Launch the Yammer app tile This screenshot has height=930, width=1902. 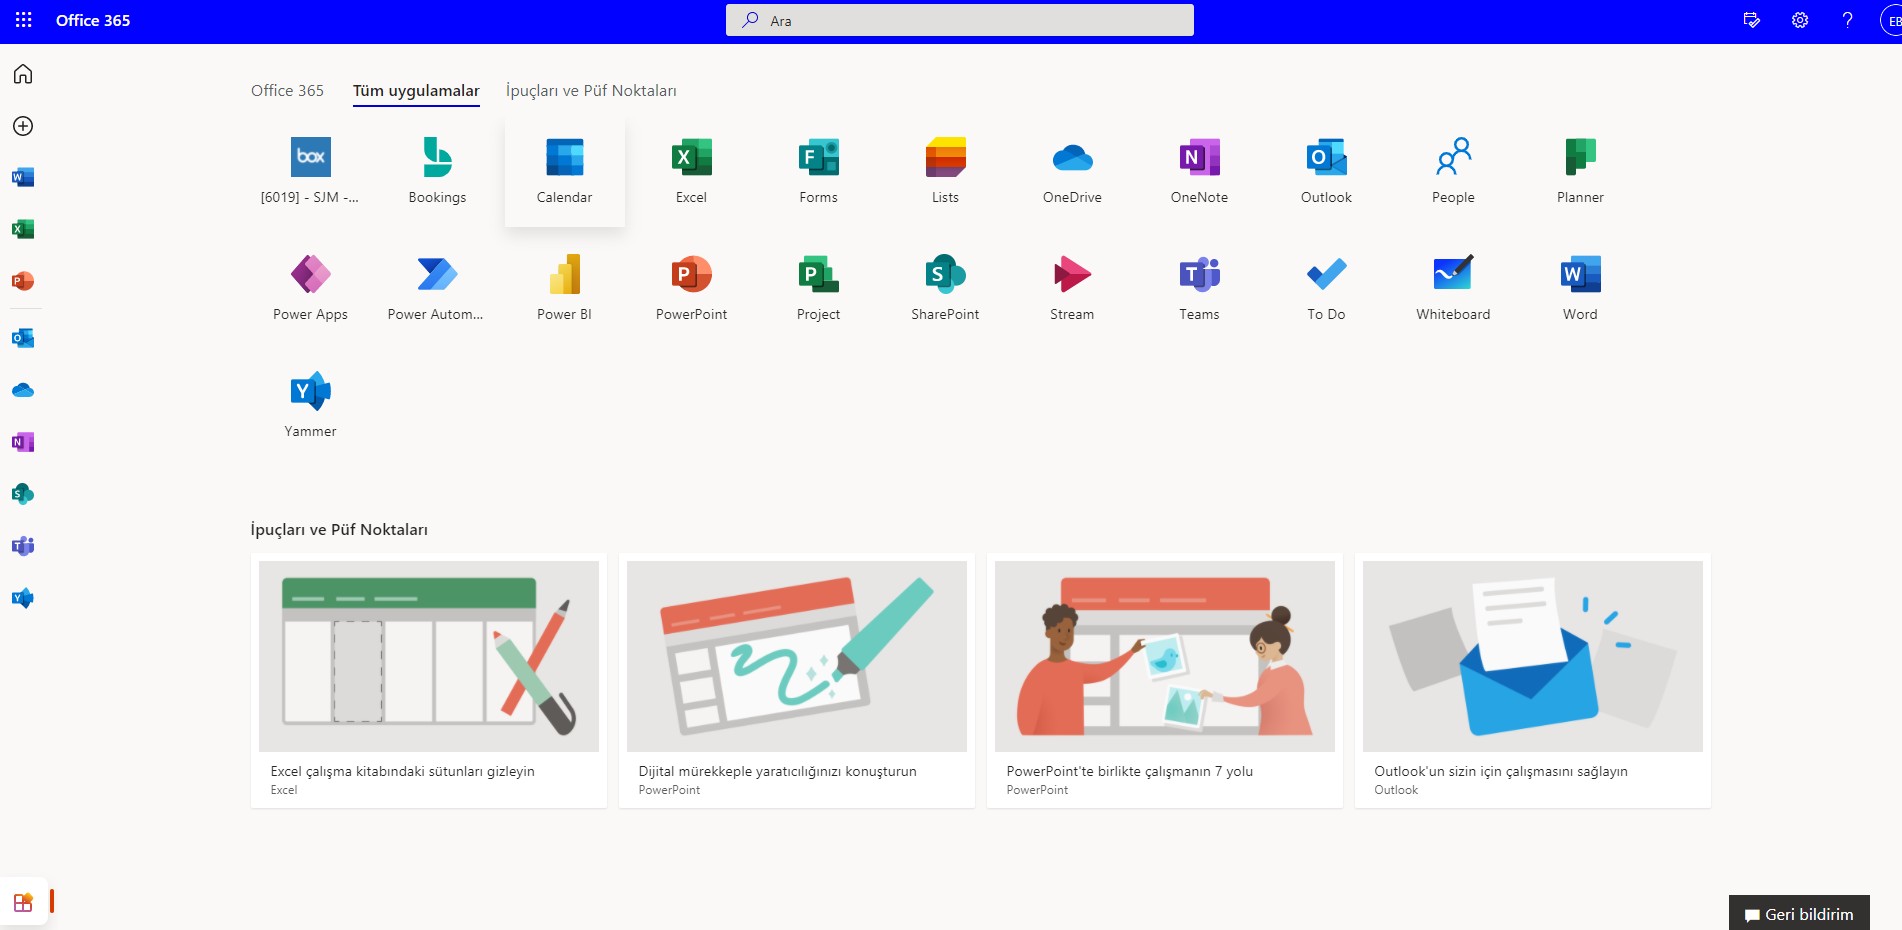[x=310, y=404]
